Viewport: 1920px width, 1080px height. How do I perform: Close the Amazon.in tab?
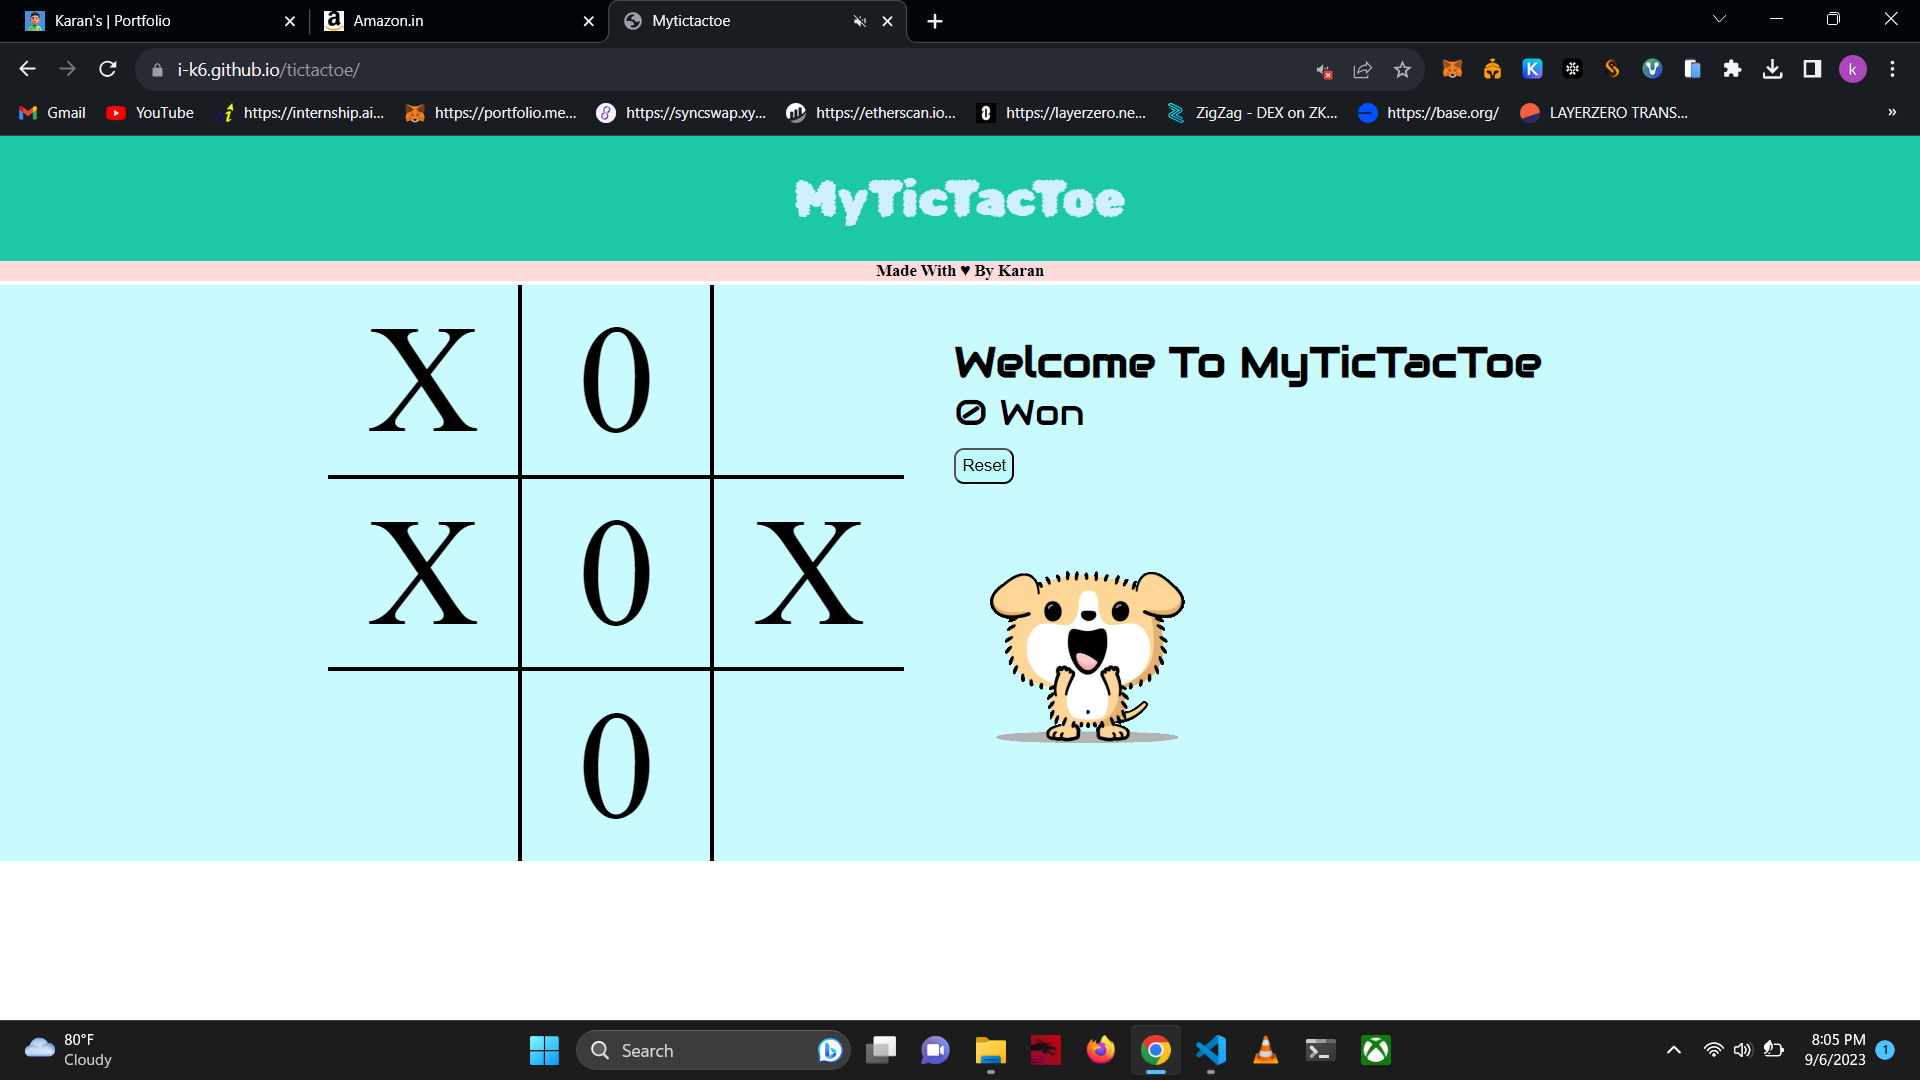(588, 21)
